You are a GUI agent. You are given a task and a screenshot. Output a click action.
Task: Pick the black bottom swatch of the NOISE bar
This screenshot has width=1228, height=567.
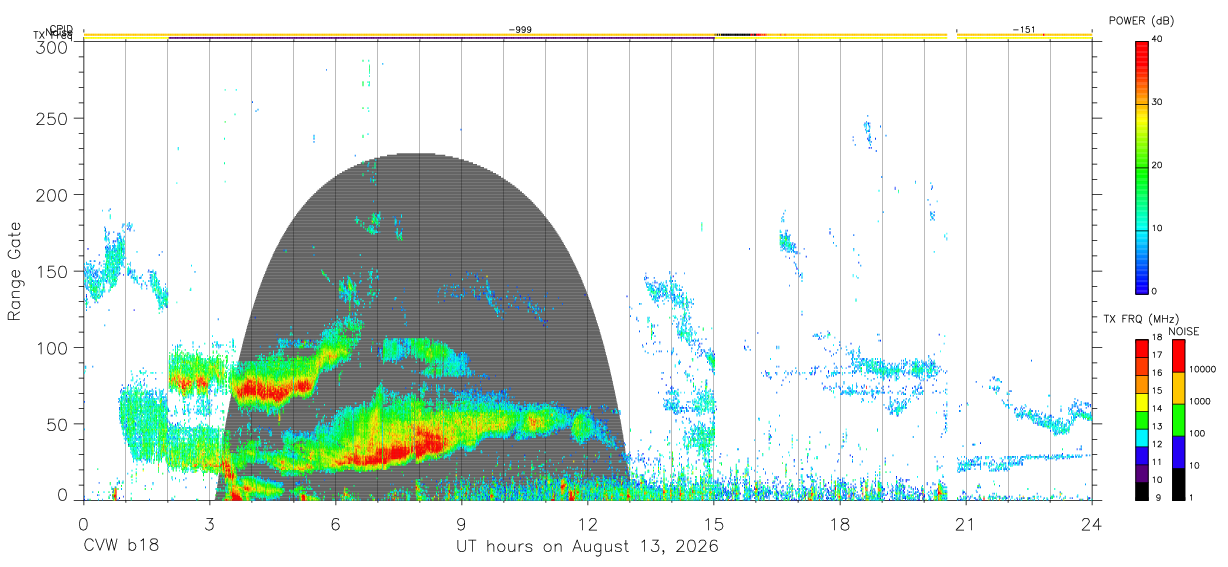(x=1177, y=484)
